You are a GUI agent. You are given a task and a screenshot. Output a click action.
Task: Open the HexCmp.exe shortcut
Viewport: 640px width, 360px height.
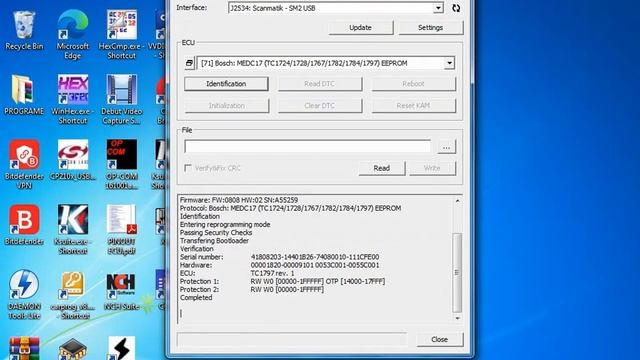(121, 35)
